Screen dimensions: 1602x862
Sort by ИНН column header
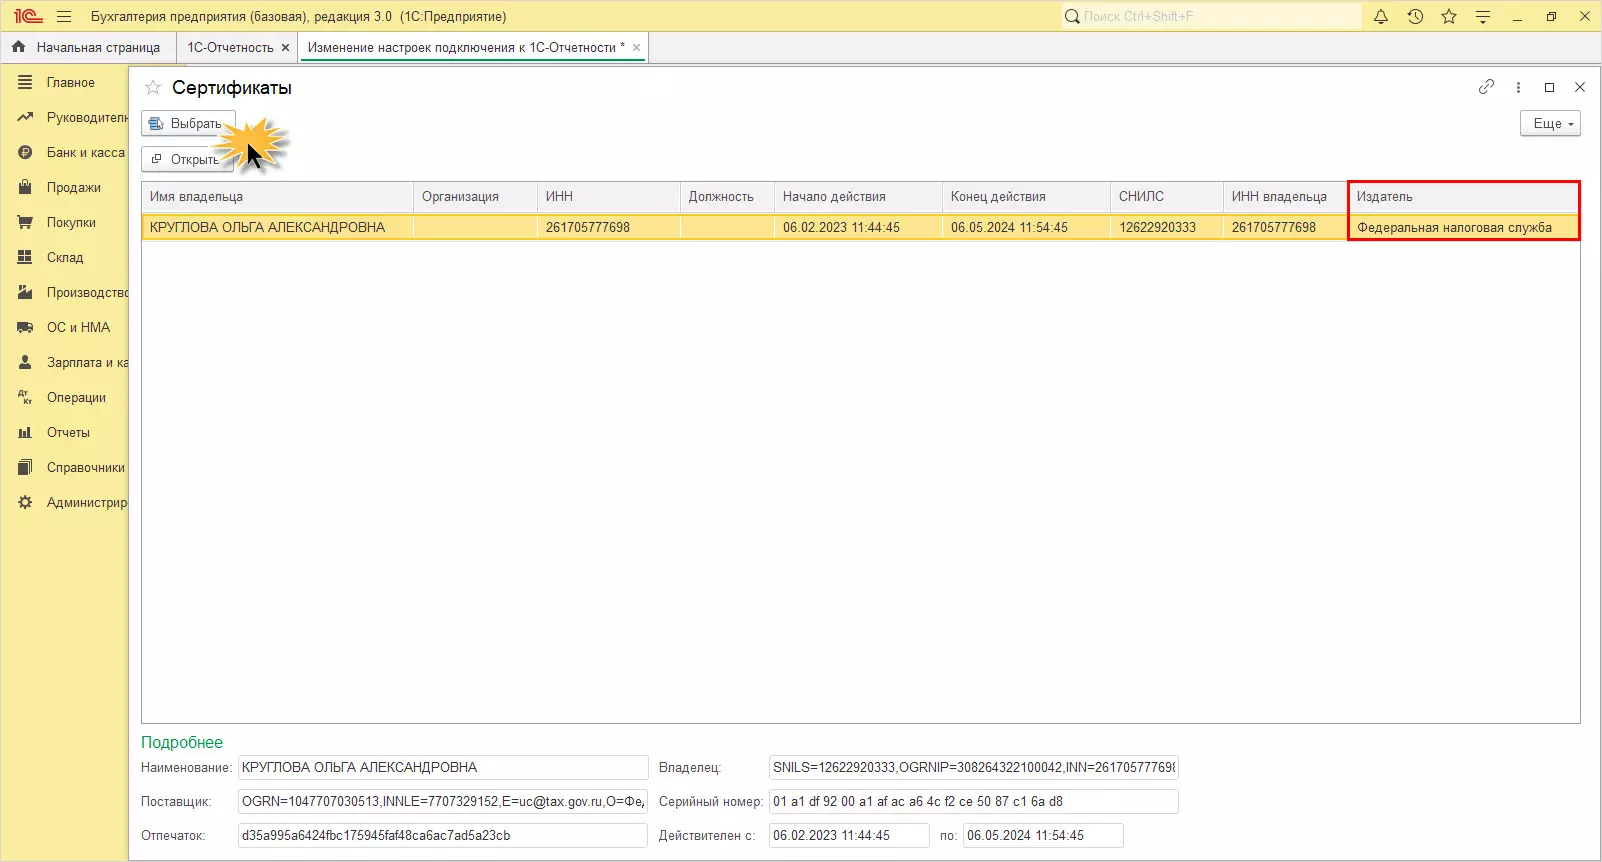click(608, 197)
